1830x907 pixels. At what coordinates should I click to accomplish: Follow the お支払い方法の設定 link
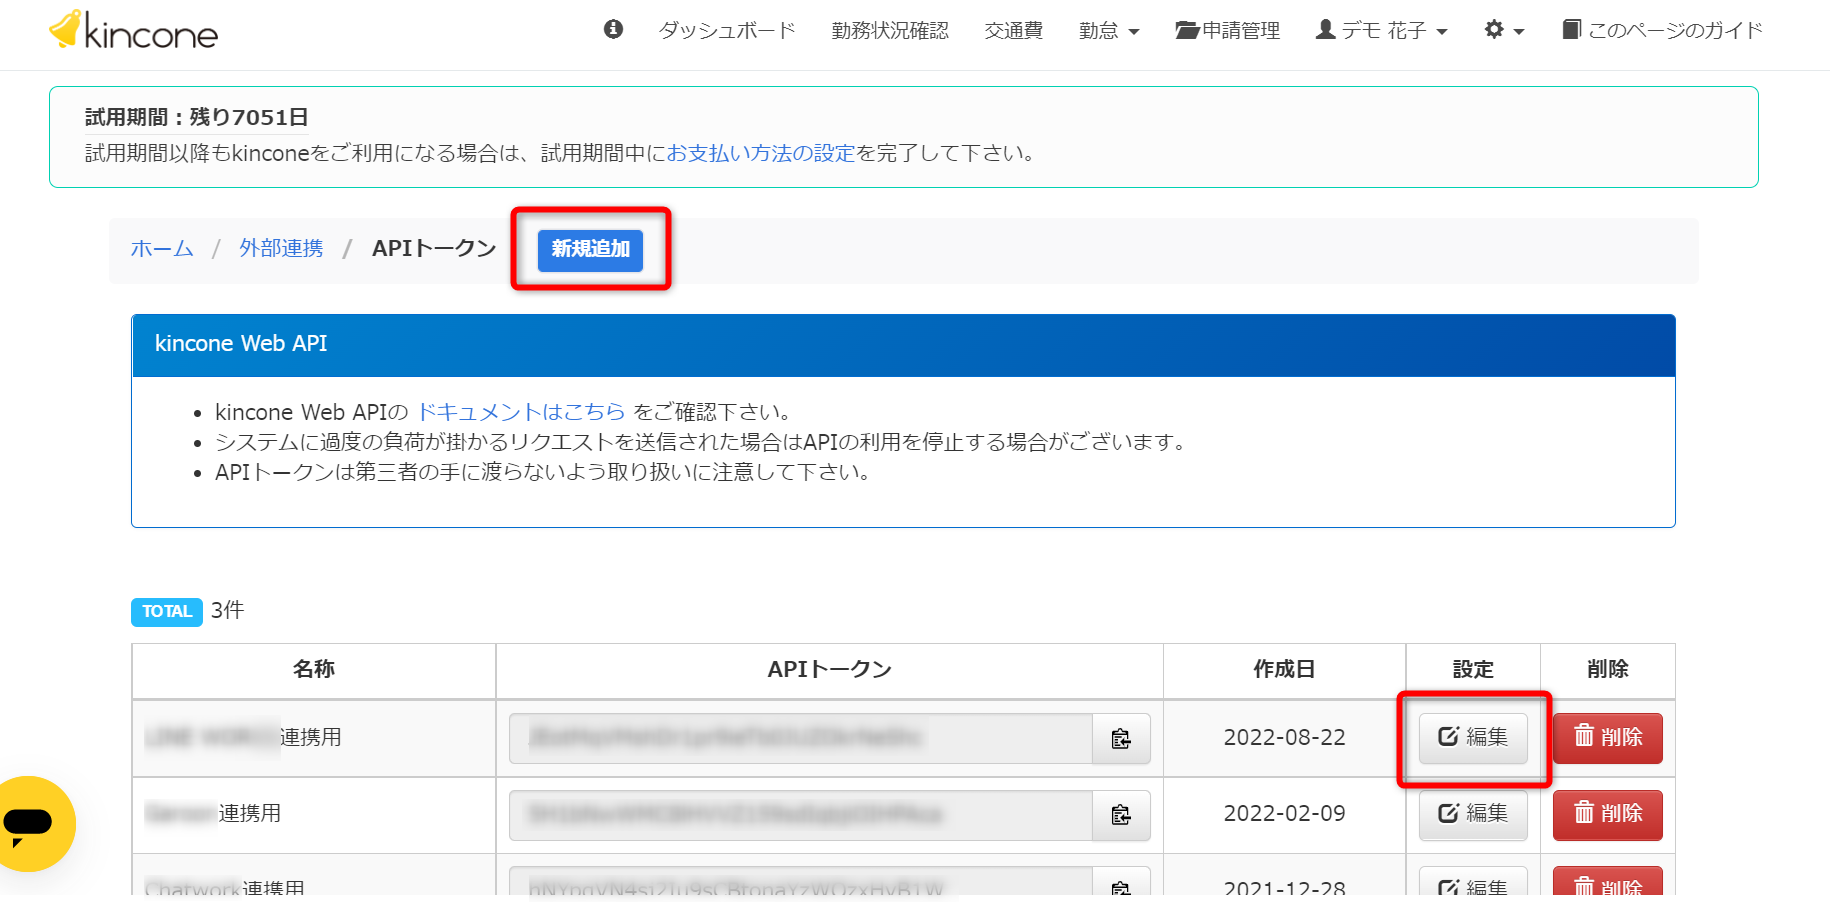point(761,153)
